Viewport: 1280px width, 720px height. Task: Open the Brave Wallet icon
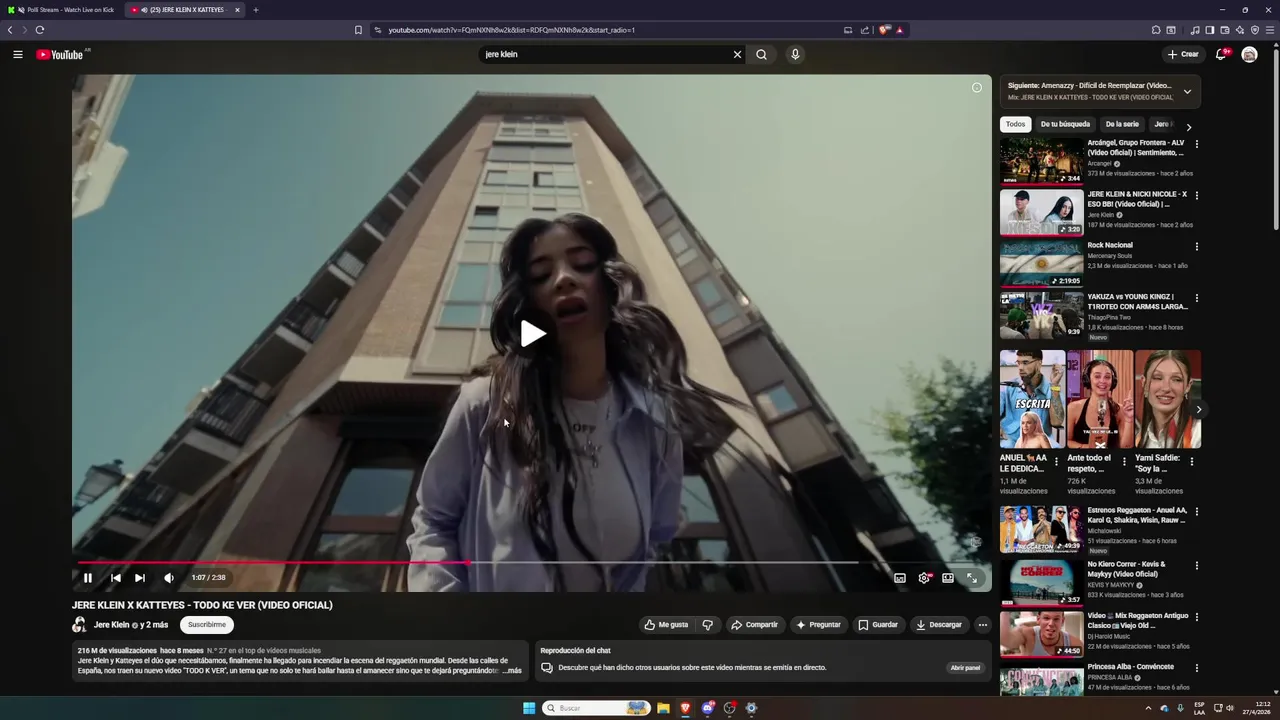(x=1224, y=30)
